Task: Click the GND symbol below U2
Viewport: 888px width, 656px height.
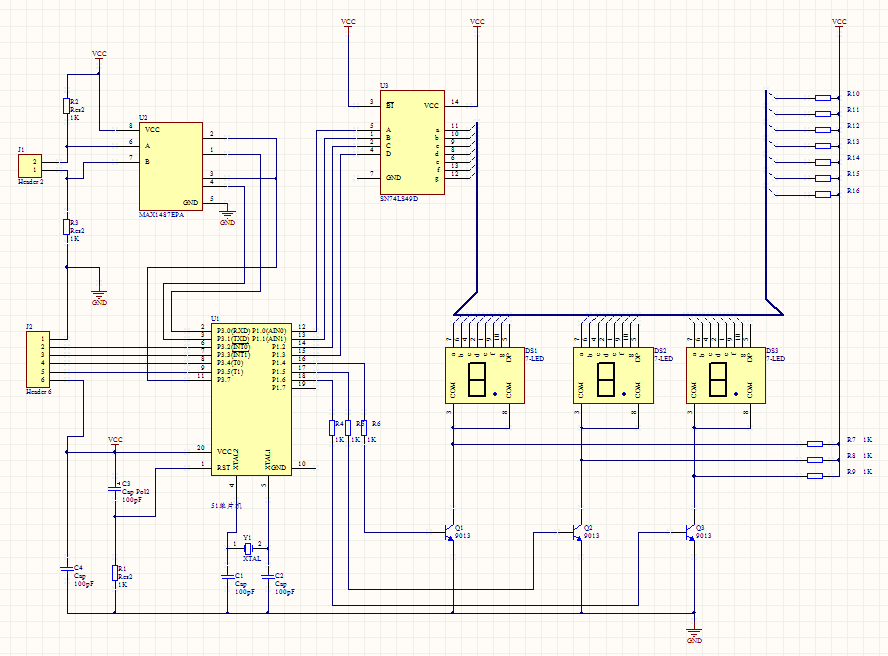Action: point(228,218)
